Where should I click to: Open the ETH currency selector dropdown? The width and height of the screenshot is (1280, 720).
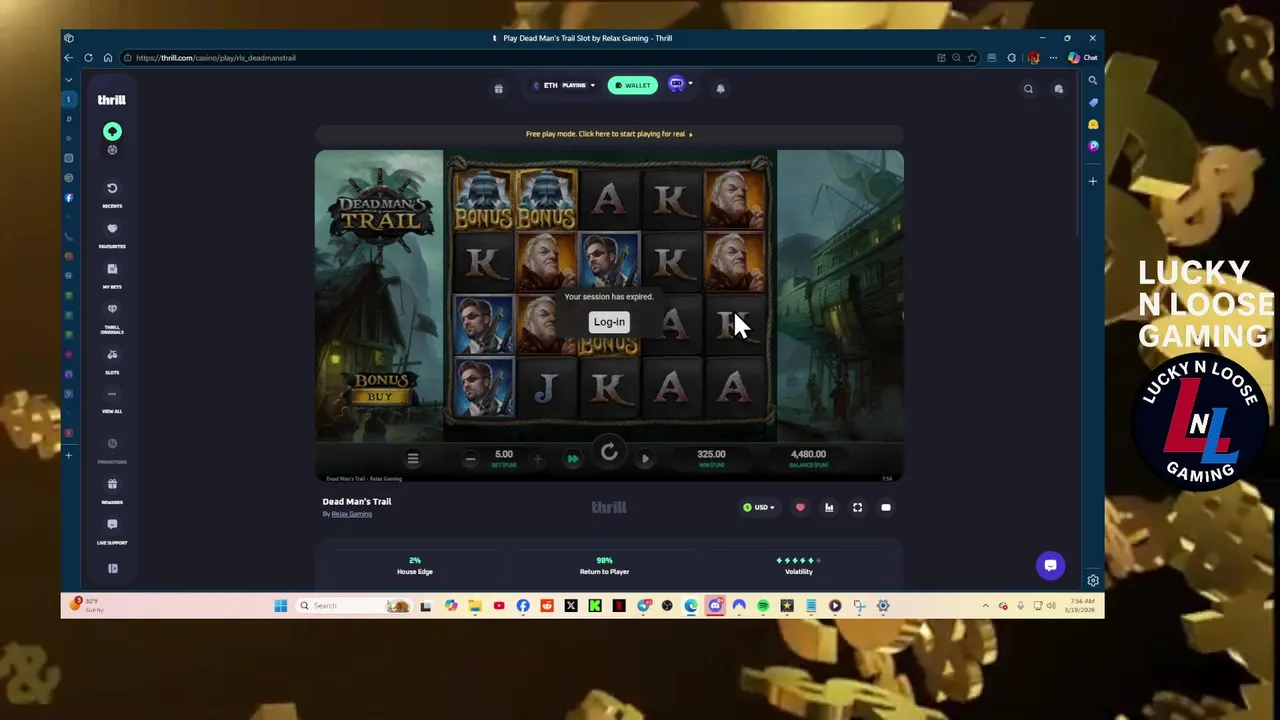pos(563,85)
